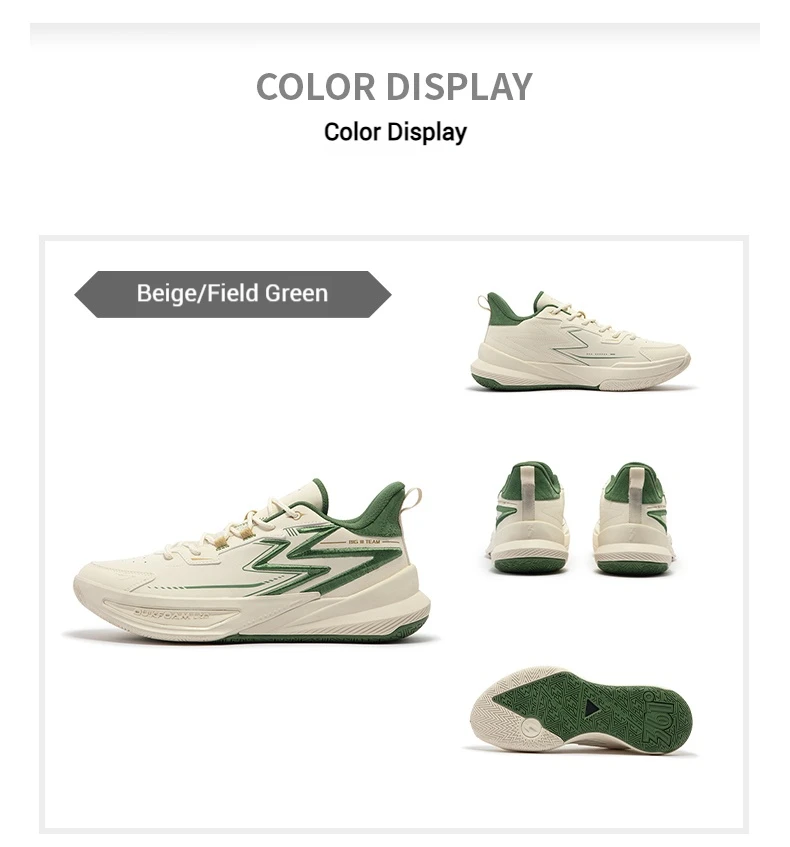The width and height of the screenshot is (790, 847).
Task: Click the embossed foam text on midsole
Action: [x=170, y=613]
